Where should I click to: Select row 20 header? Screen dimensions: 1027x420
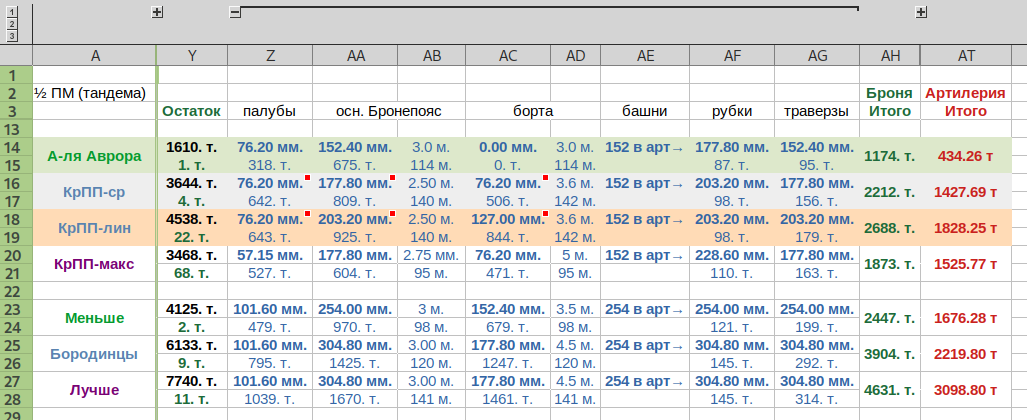pos(16,255)
